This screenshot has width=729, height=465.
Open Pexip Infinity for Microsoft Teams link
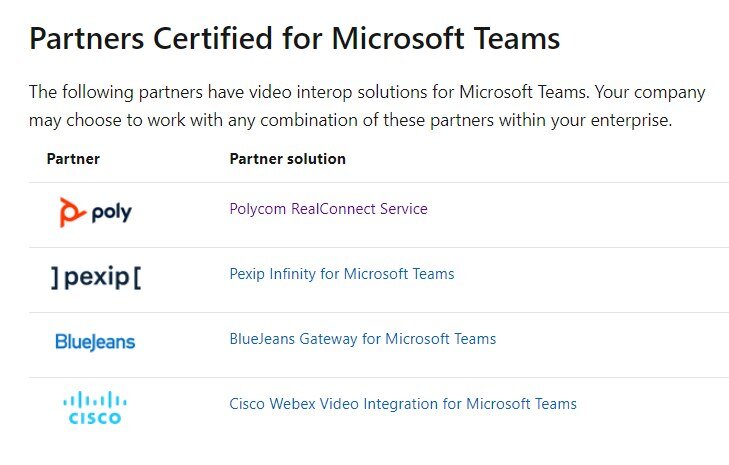(341, 274)
